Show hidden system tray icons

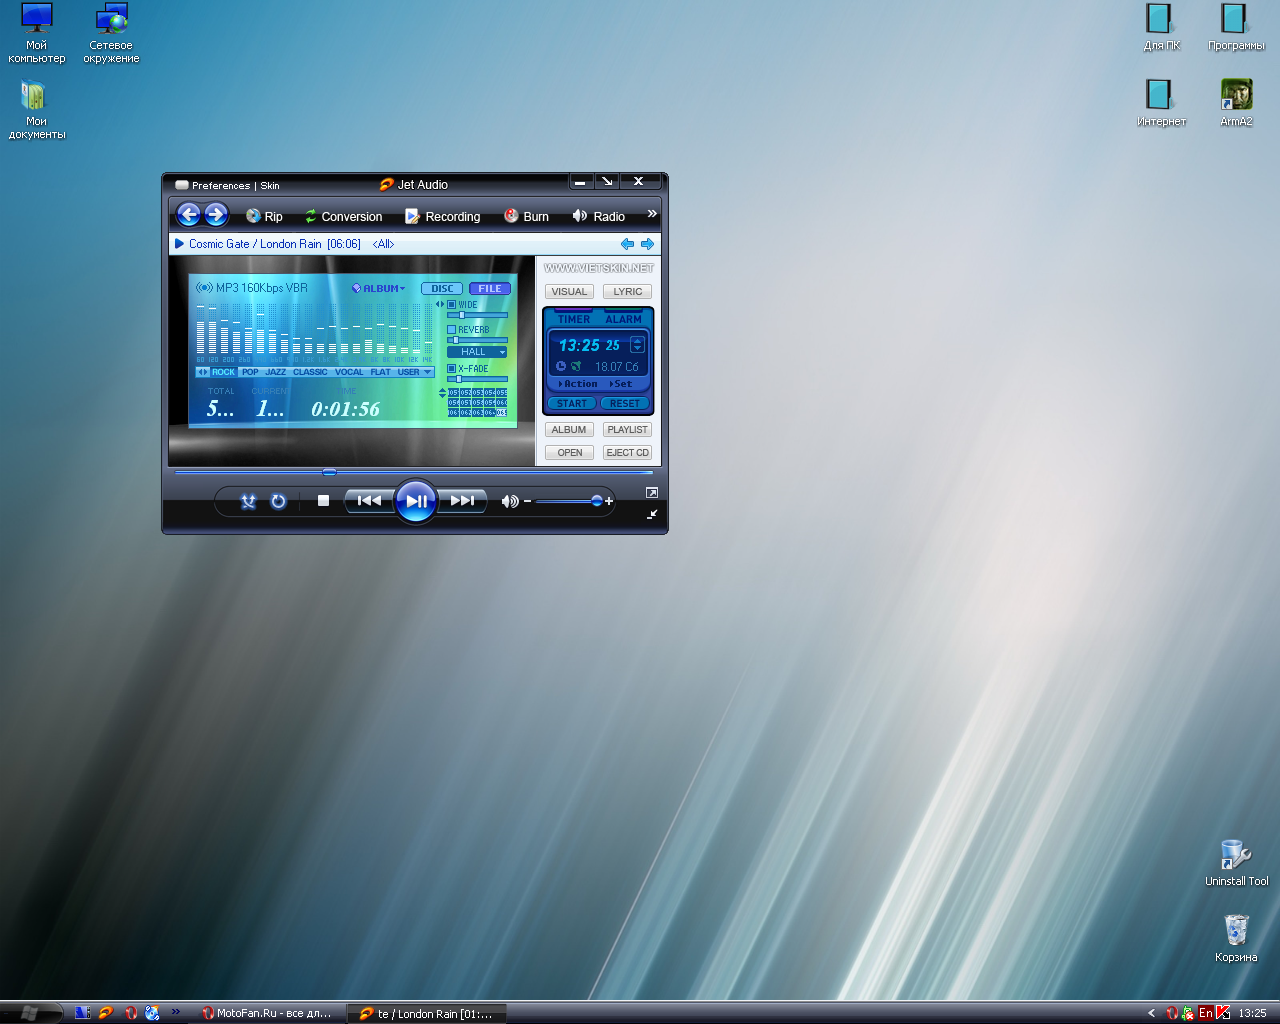[1151, 1013]
